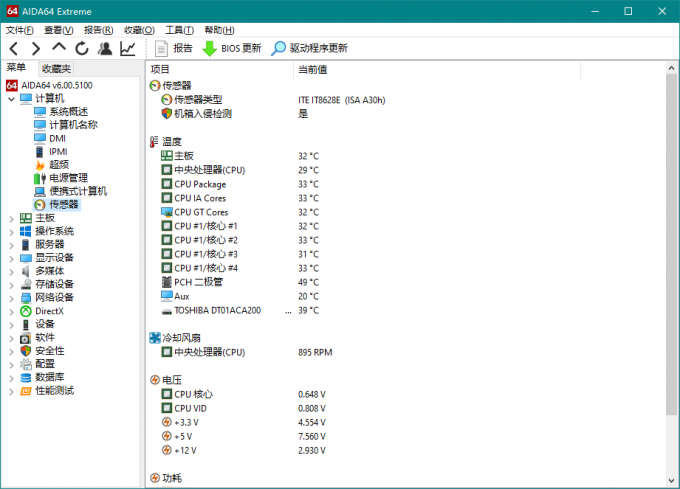Open the 查看(V) menu
Screen dimensions: 680x489
click(x=59, y=30)
